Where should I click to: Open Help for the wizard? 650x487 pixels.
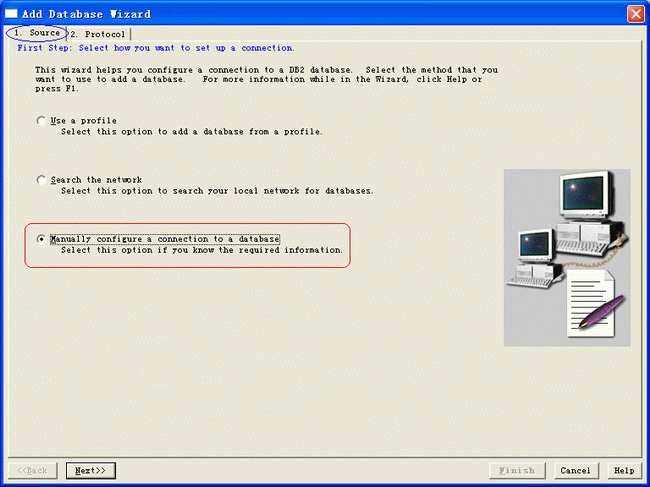623,470
